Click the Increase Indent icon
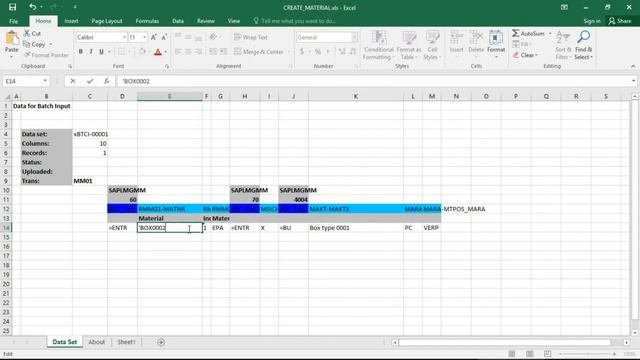 (x=223, y=52)
